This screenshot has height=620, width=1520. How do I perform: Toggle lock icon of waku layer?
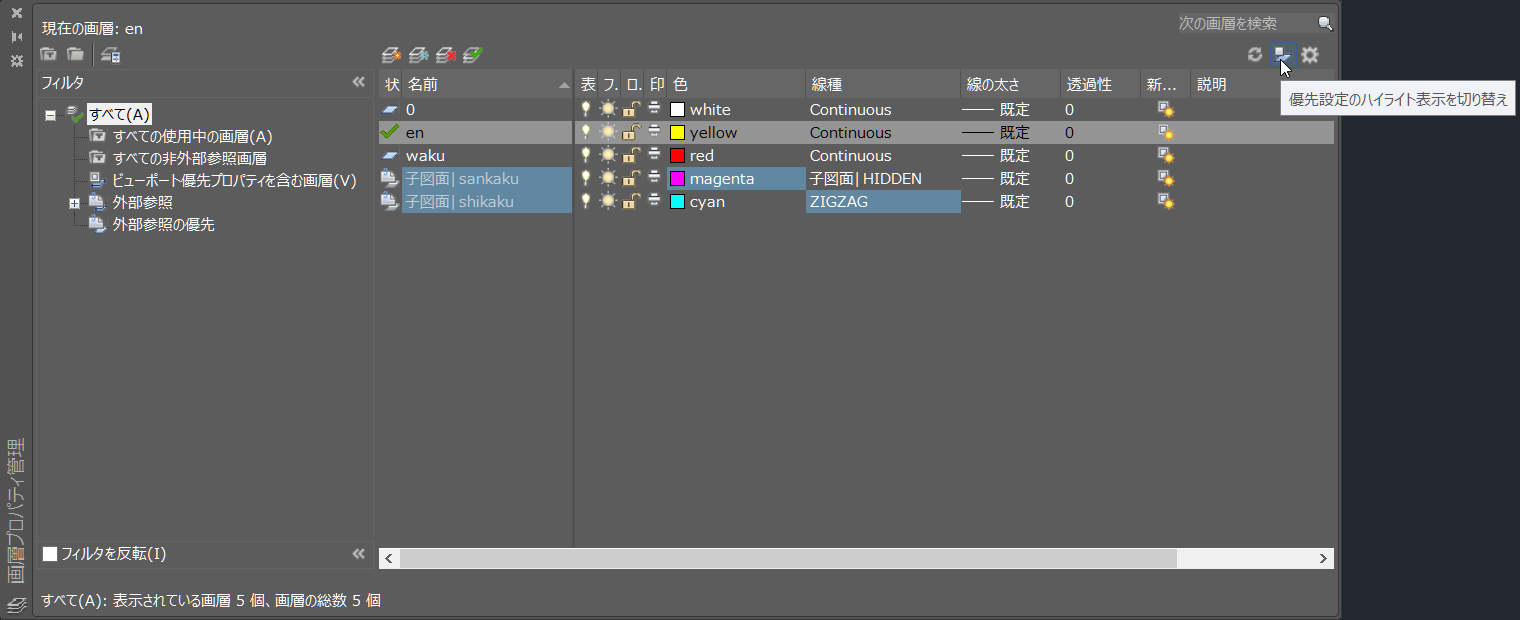click(631, 156)
